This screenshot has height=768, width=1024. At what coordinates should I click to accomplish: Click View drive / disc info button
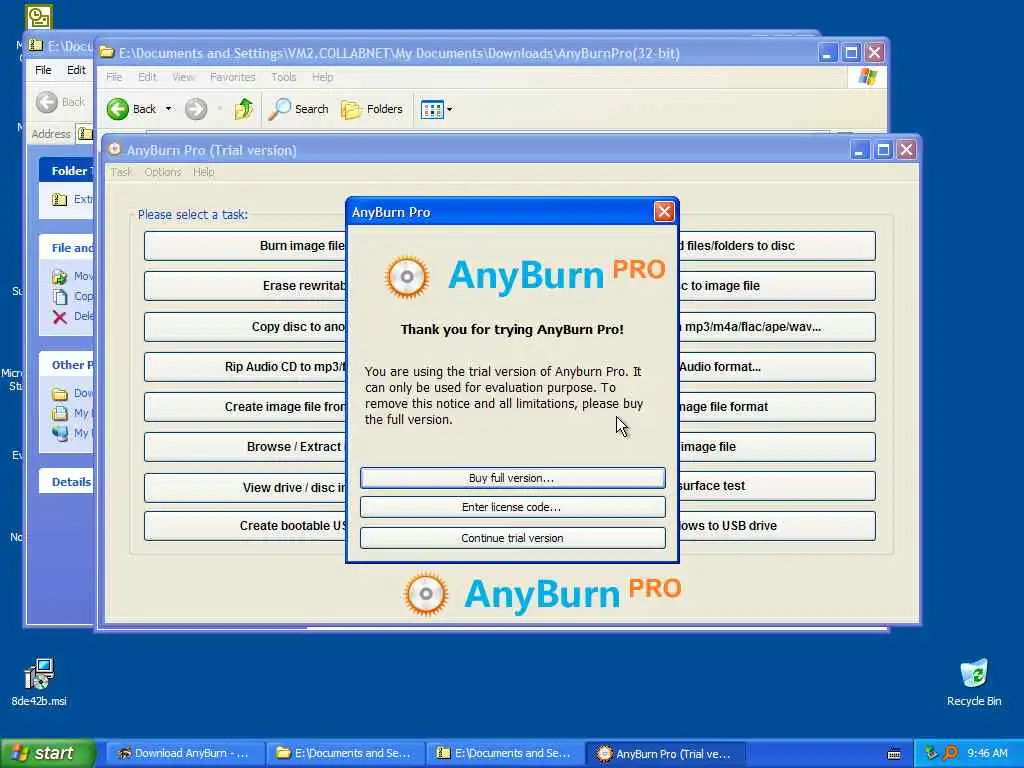click(245, 487)
